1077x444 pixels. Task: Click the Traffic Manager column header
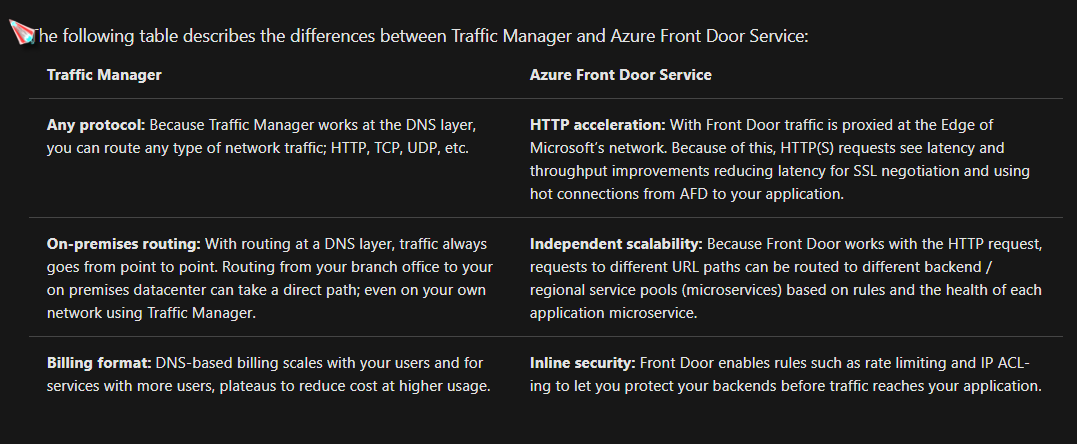[x=104, y=75]
